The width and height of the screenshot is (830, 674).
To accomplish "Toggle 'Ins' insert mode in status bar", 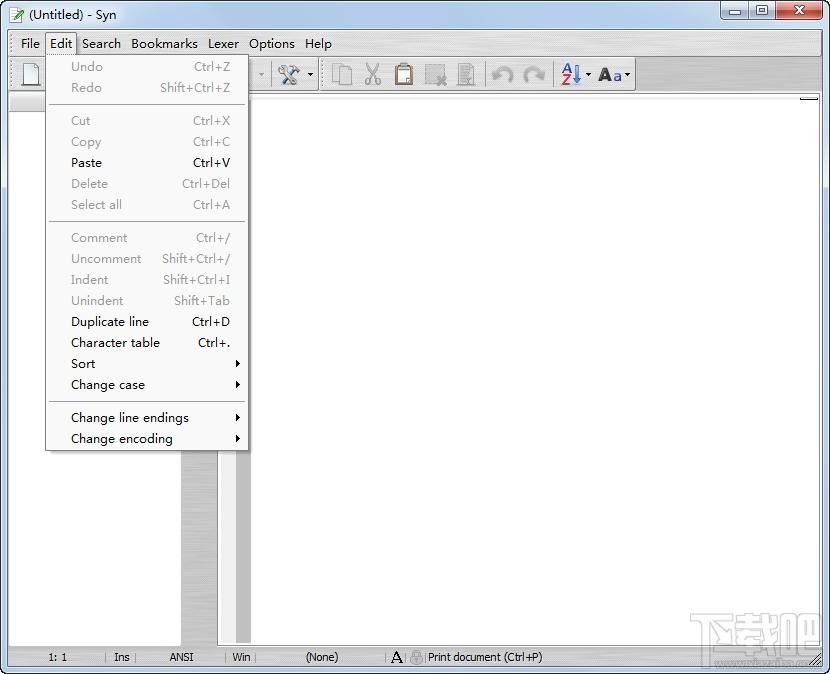I will (122, 657).
